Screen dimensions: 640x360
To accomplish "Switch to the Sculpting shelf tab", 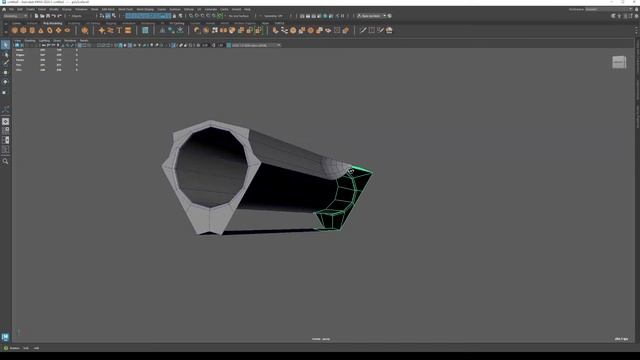I will (74, 23).
